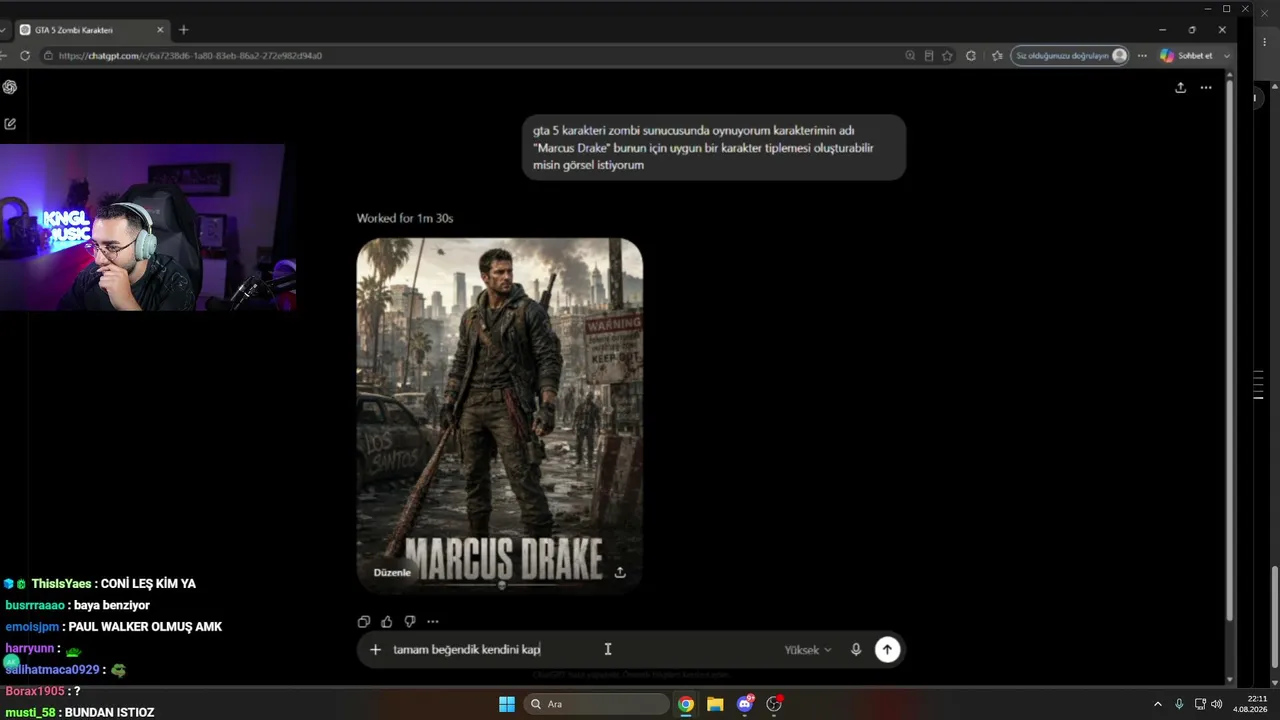Send the message with the arrow button

887,650
